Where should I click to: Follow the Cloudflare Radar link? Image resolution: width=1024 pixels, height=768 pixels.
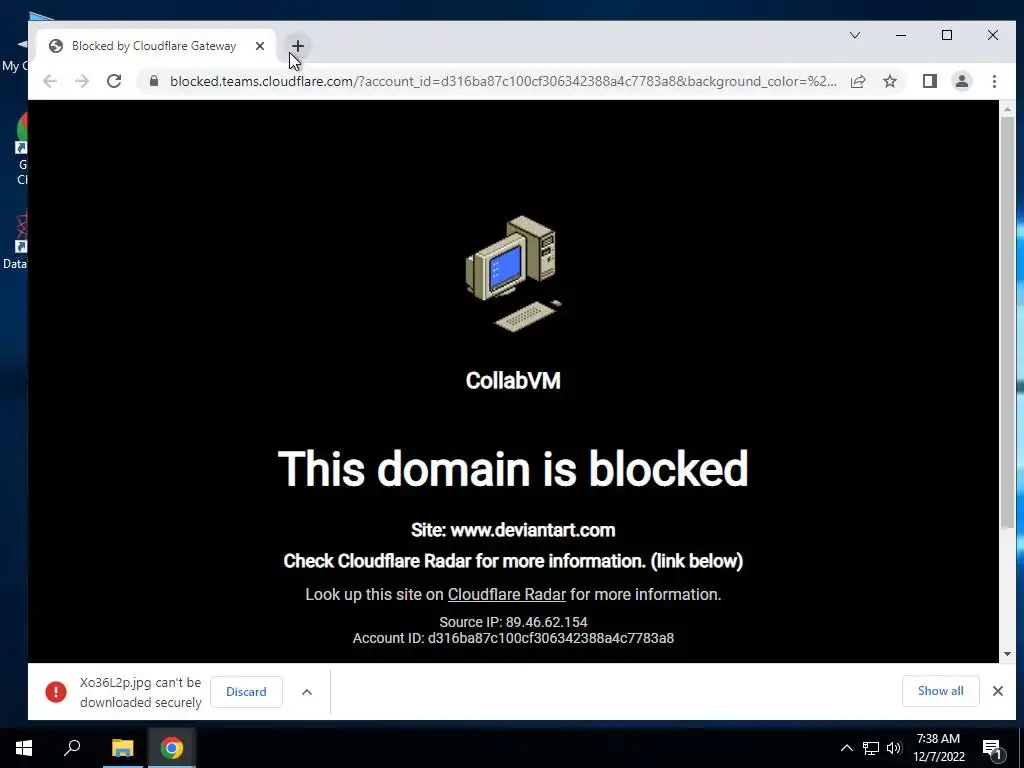click(x=507, y=594)
